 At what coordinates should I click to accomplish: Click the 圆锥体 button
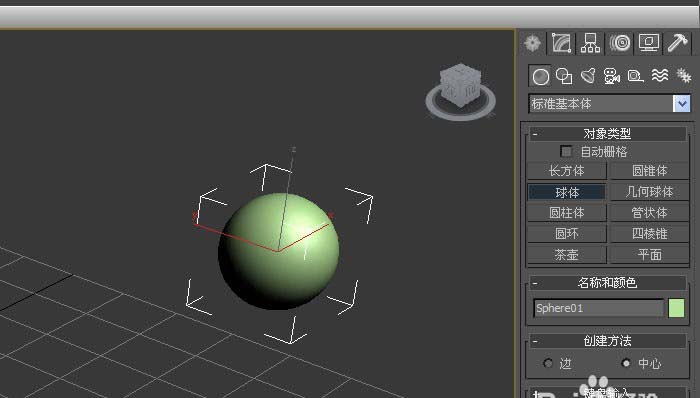650,171
